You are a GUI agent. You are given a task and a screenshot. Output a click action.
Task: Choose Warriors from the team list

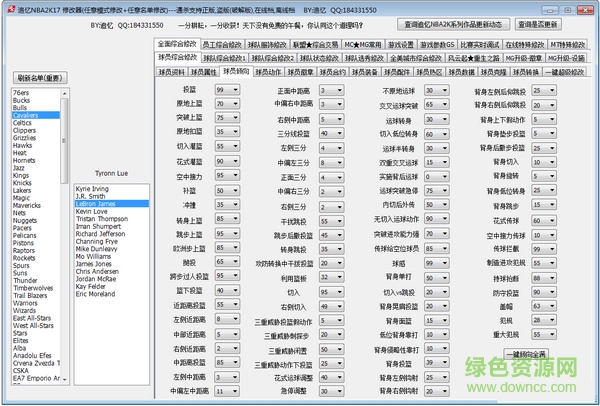[x=27, y=302]
